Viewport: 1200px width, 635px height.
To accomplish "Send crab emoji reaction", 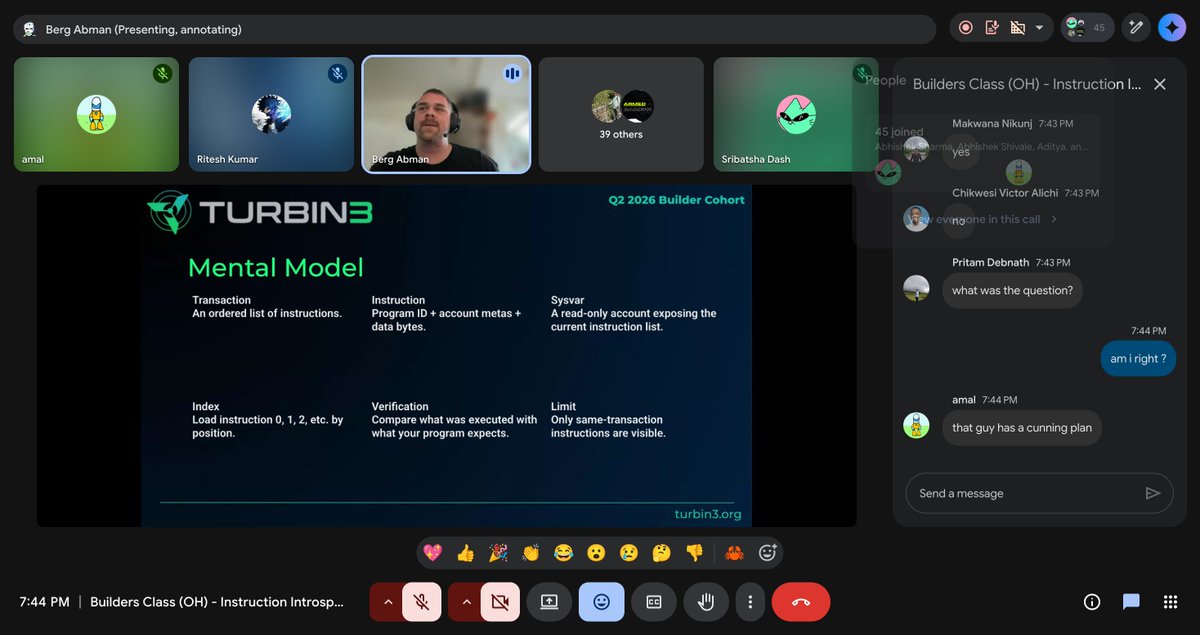I will [x=734, y=552].
